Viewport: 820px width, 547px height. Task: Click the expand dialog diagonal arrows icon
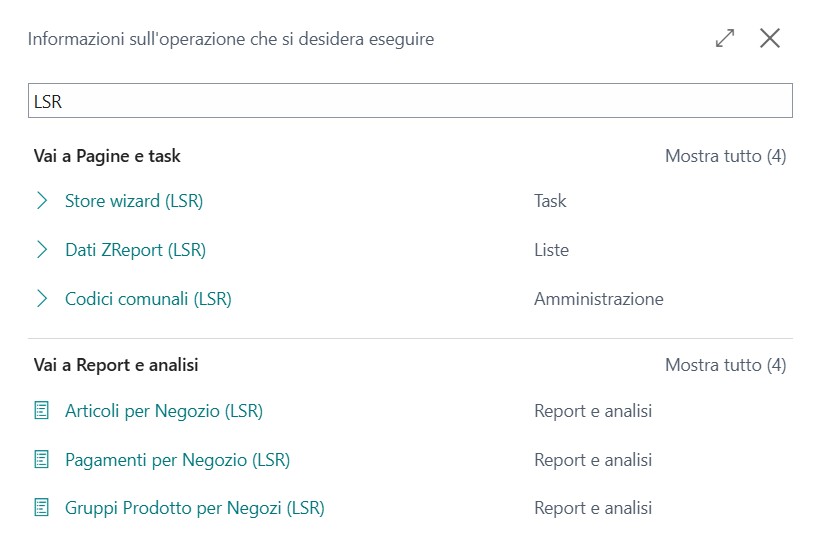[725, 39]
